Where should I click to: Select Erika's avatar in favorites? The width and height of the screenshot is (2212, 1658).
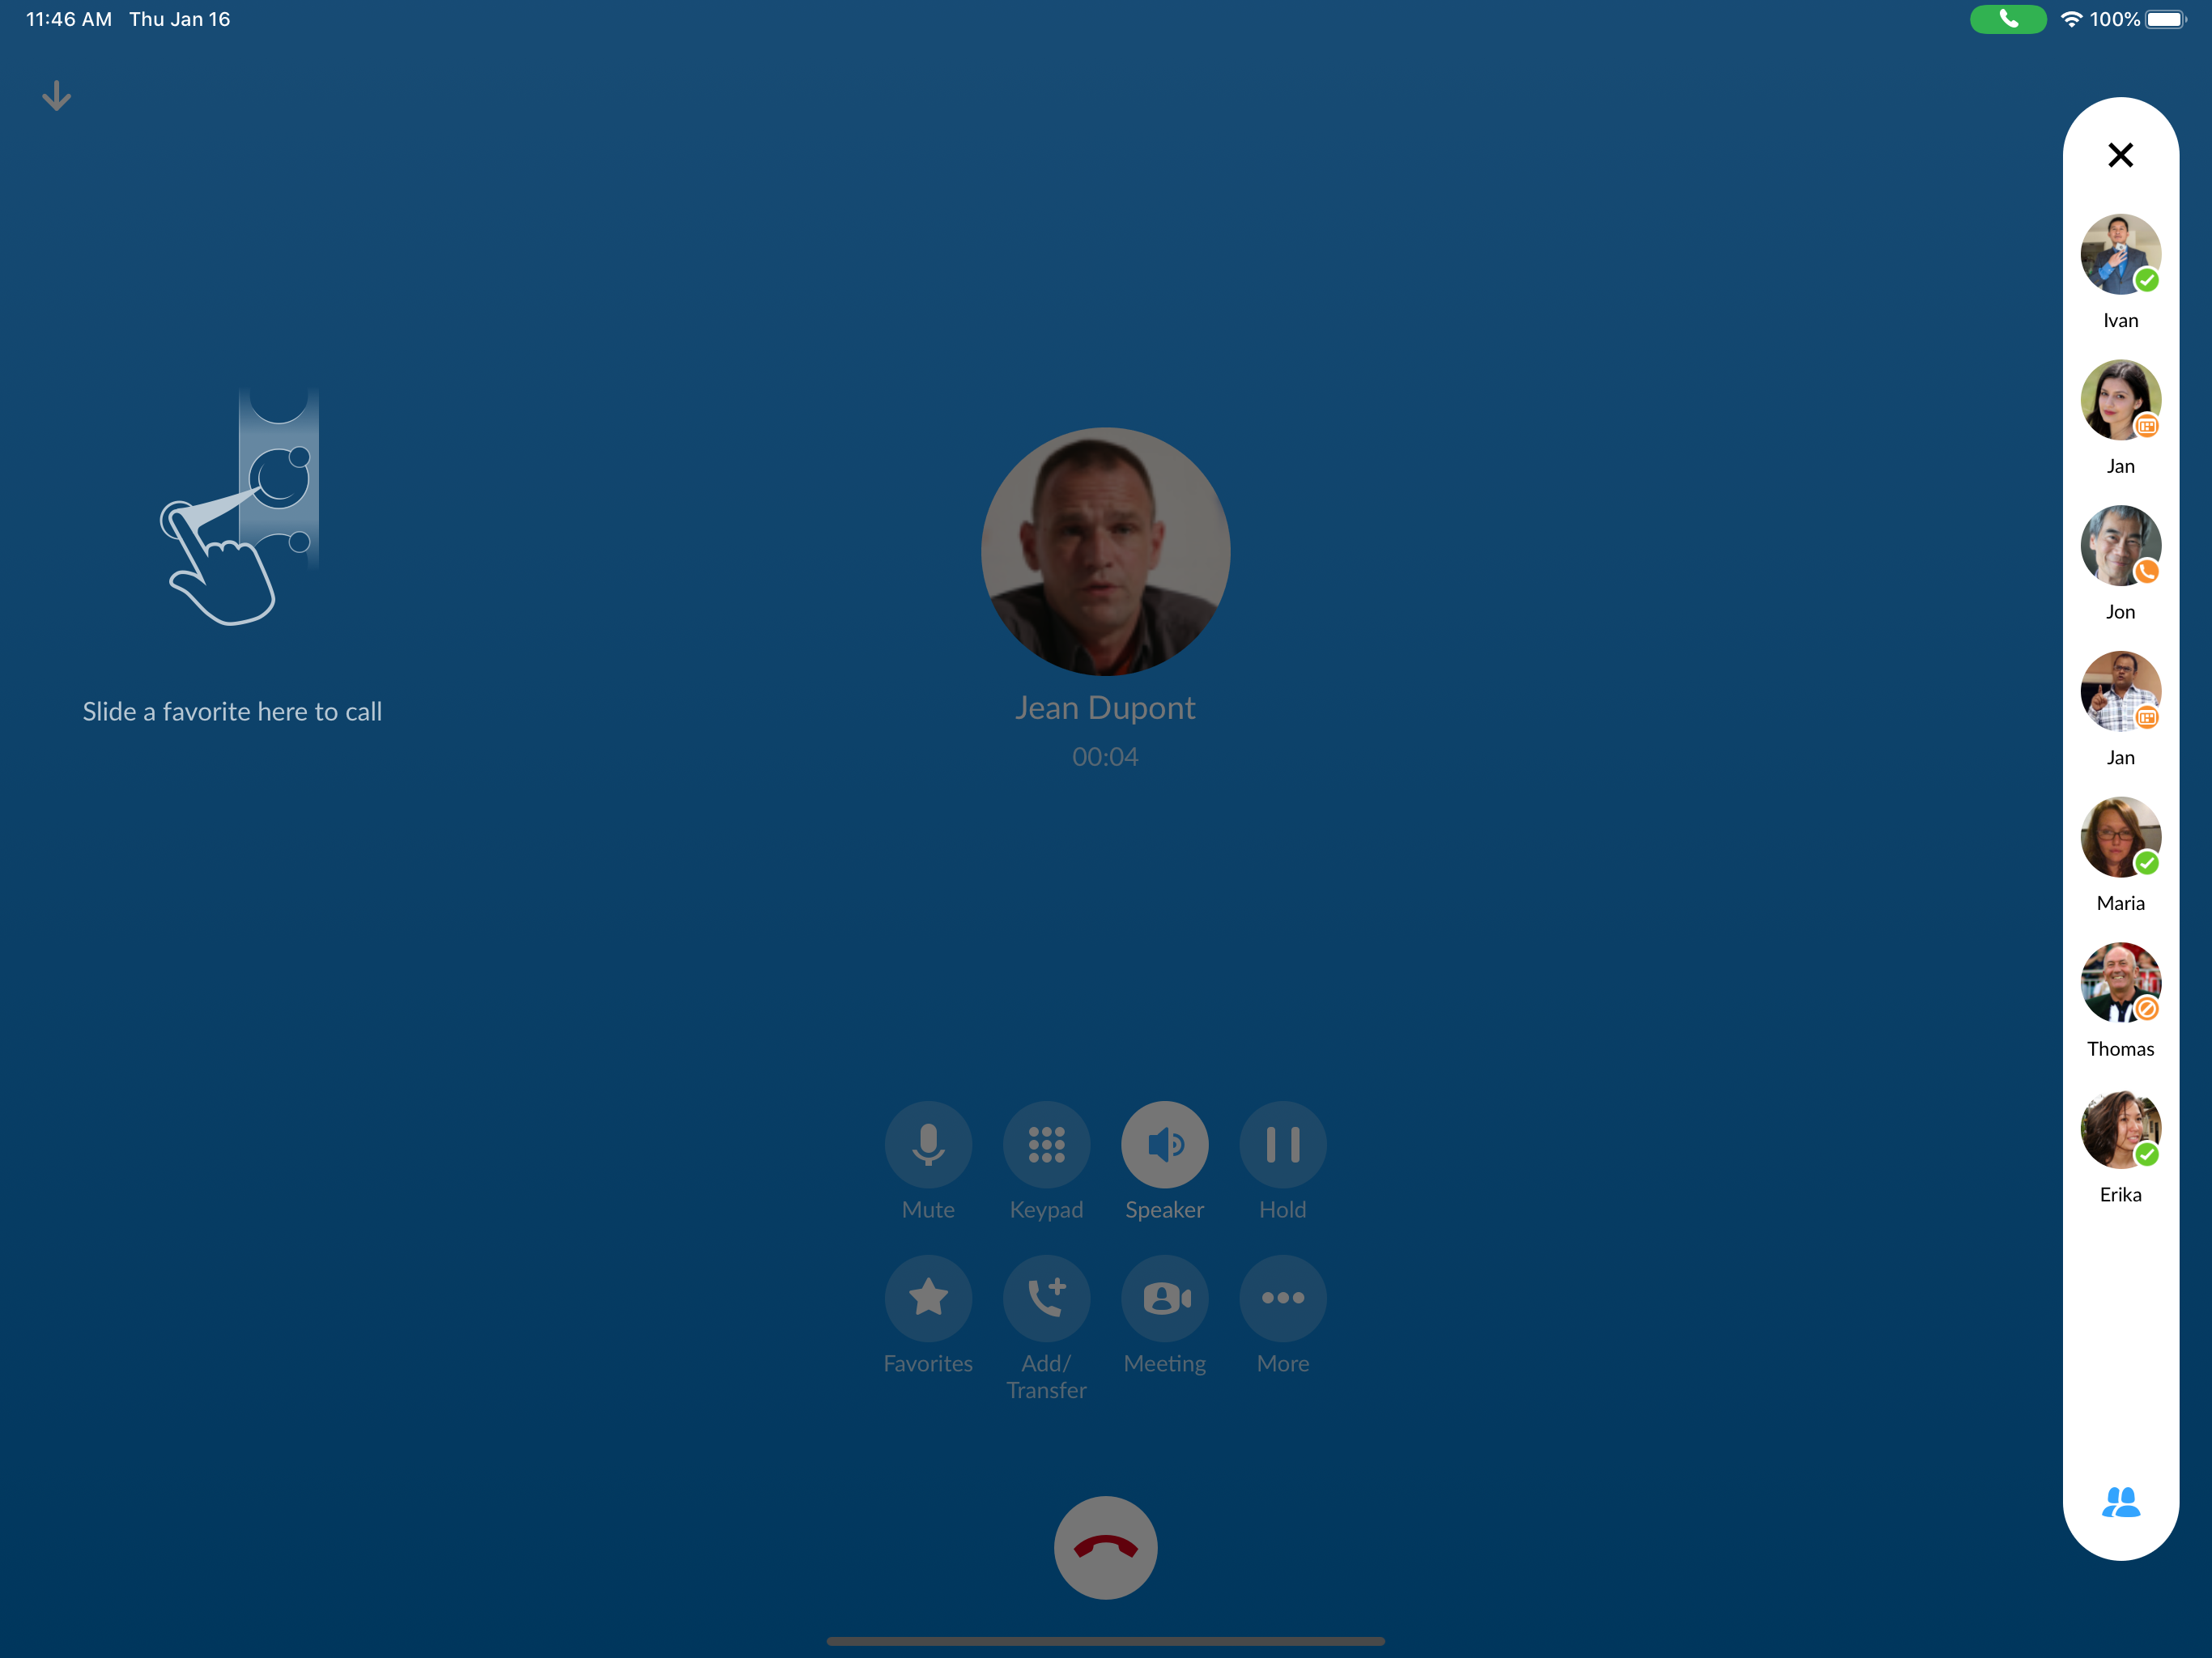tap(2120, 1128)
